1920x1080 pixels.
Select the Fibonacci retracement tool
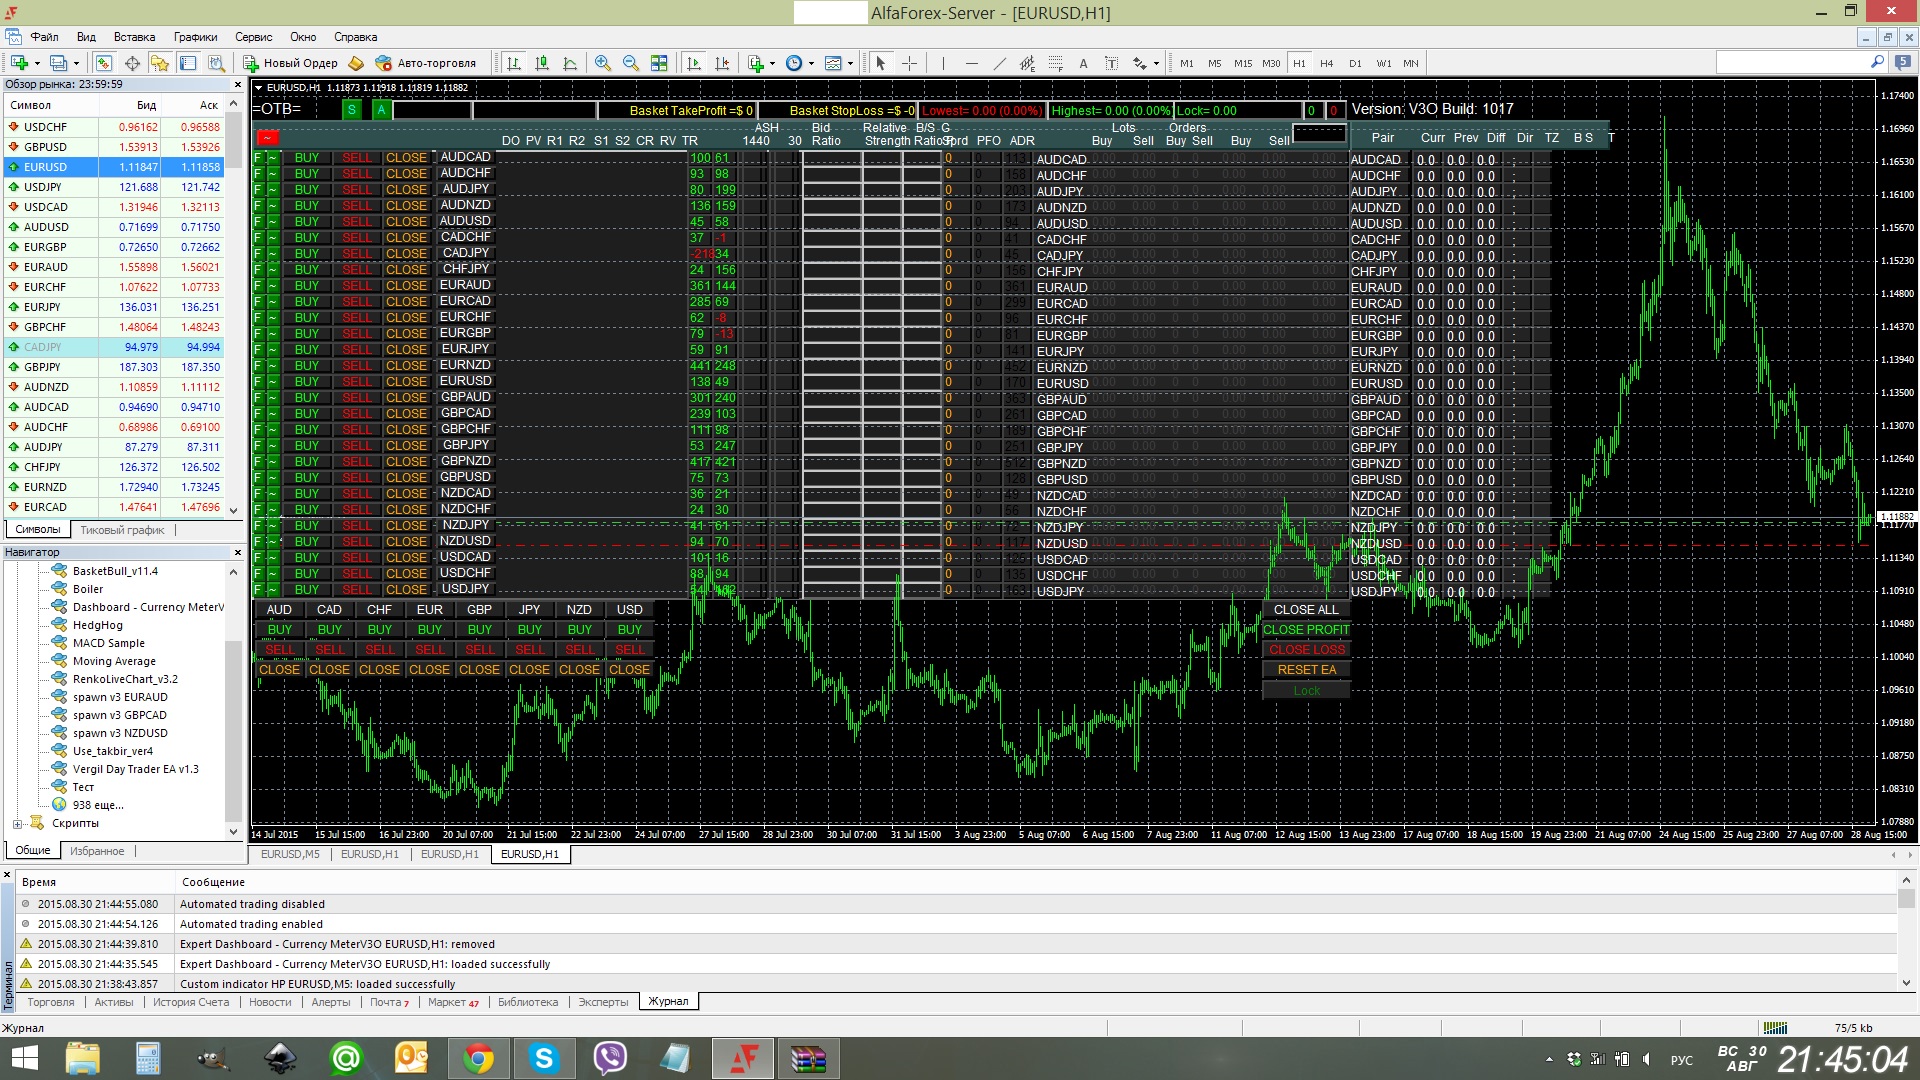point(1055,63)
